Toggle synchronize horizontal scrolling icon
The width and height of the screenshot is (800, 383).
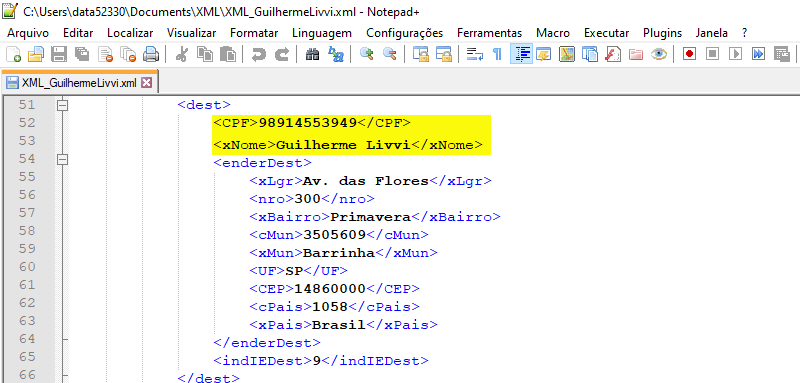443,54
